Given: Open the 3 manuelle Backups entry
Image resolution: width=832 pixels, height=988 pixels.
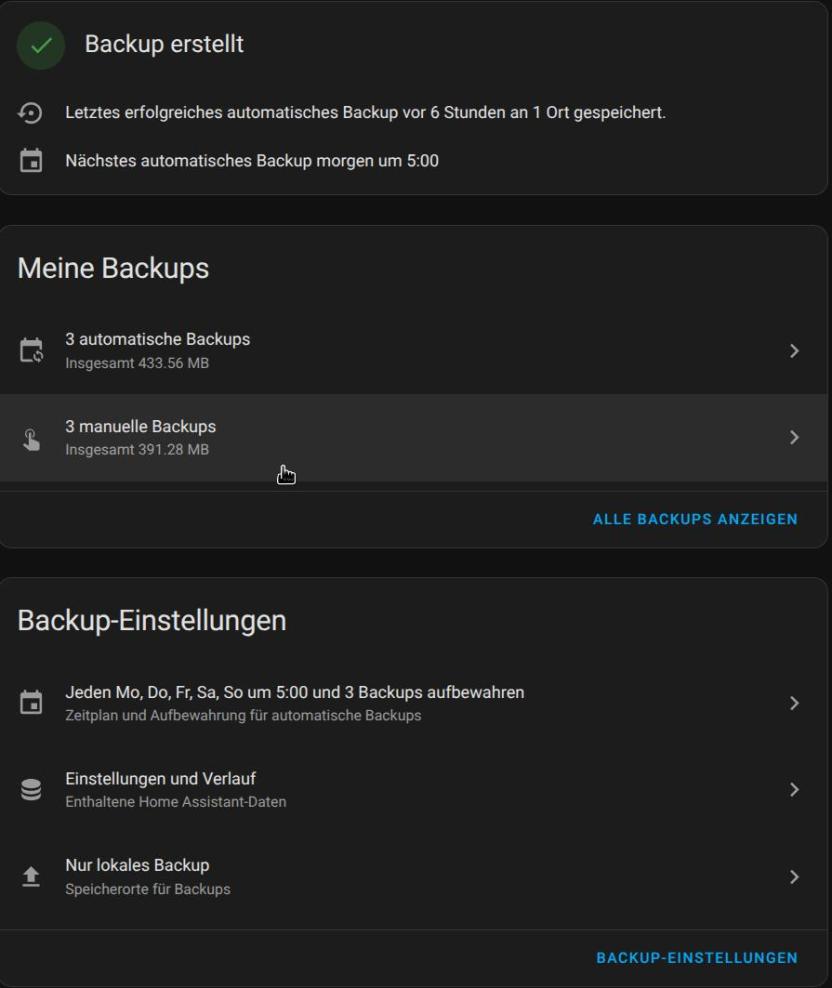Looking at the screenshot, I should click(x=141, y=427).
